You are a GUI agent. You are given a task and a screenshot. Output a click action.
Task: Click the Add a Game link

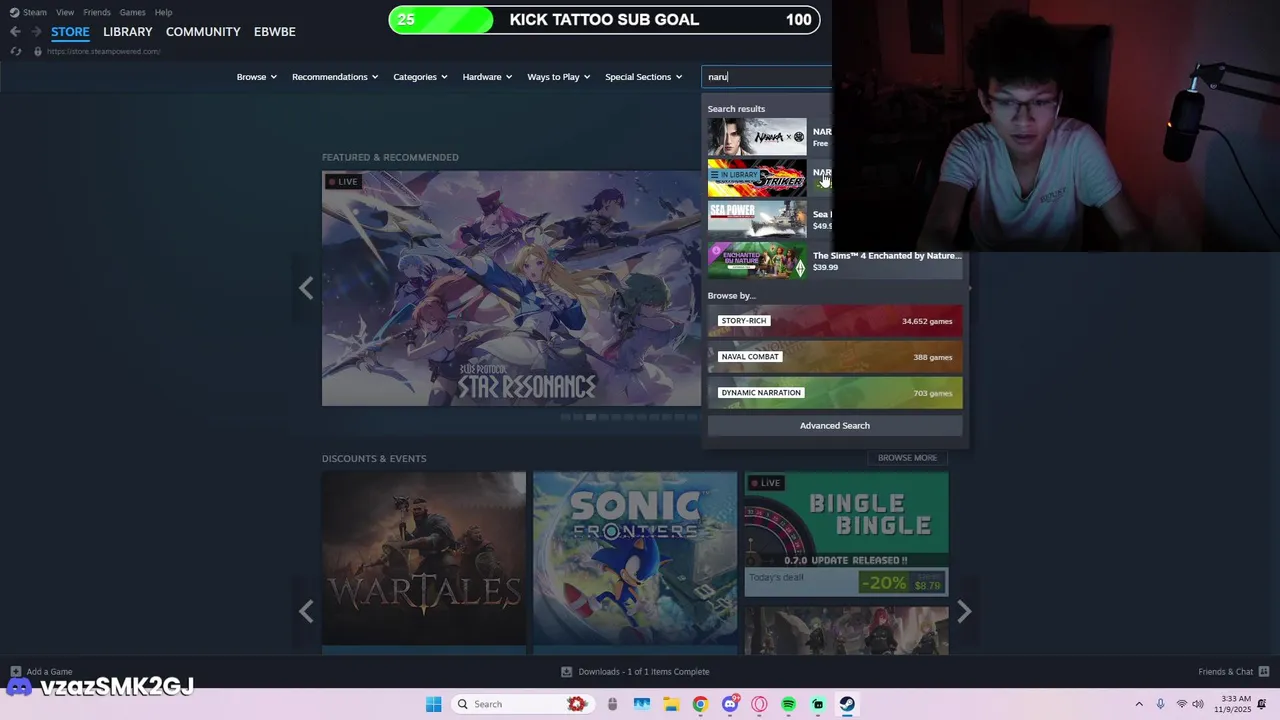49,672
